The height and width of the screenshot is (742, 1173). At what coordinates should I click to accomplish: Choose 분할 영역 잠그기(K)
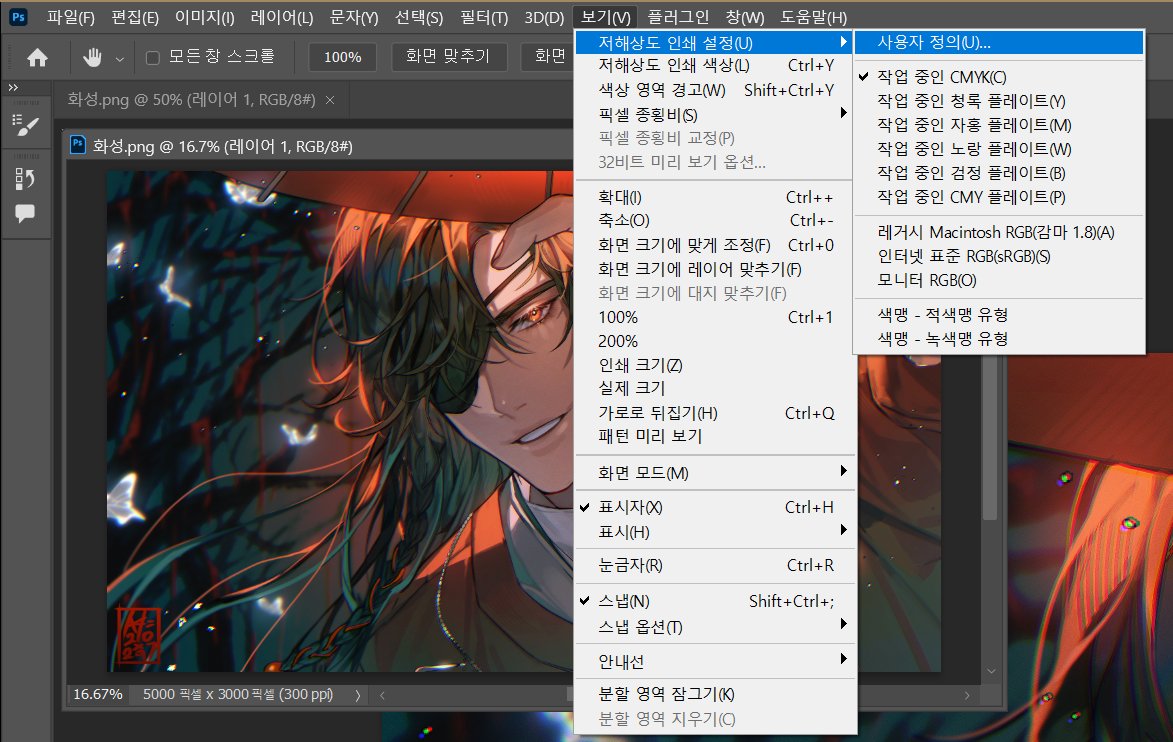[714, 694]
